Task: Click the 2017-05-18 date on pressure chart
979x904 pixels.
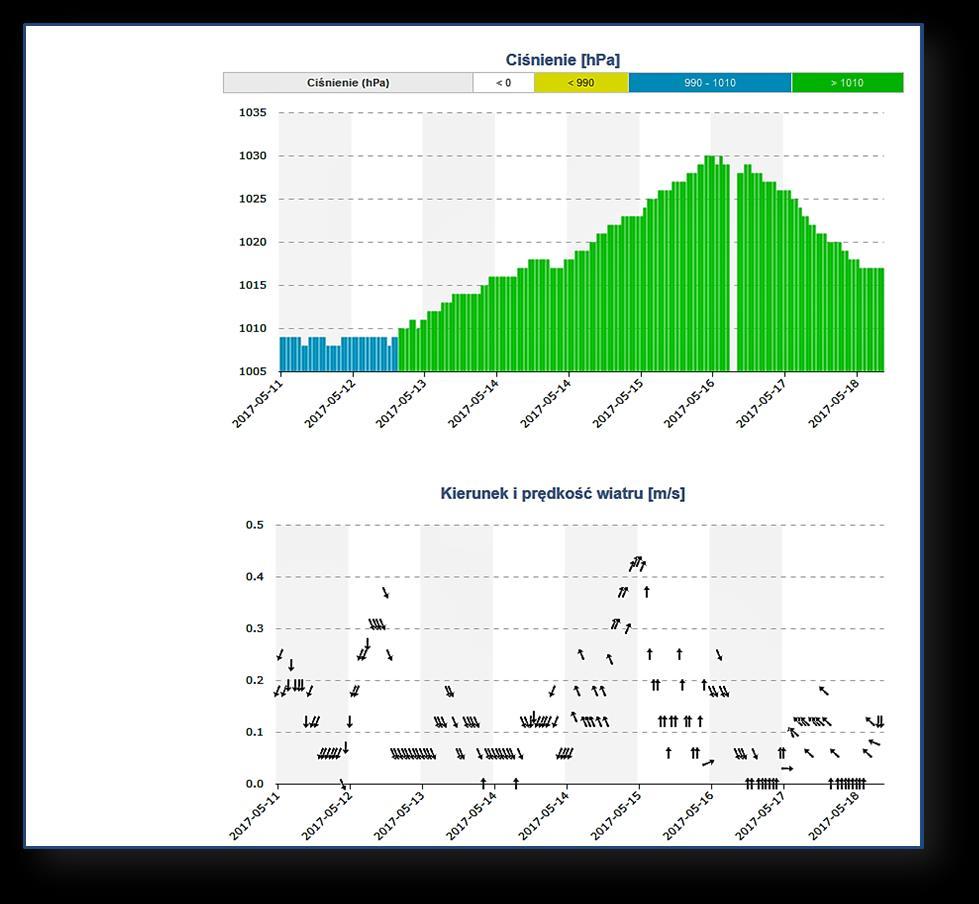Action: click(x=834, y=403)
